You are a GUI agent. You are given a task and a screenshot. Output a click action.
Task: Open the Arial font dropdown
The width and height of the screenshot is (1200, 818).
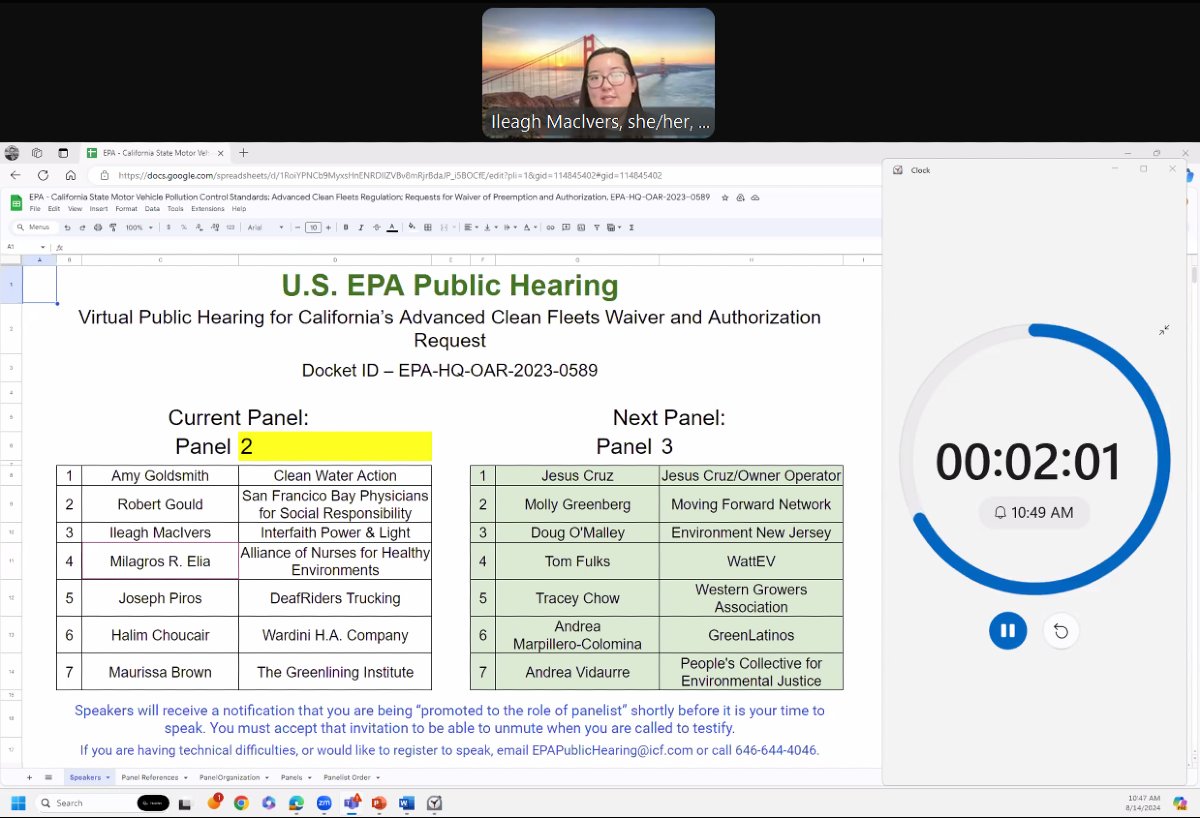coord(266,228)
